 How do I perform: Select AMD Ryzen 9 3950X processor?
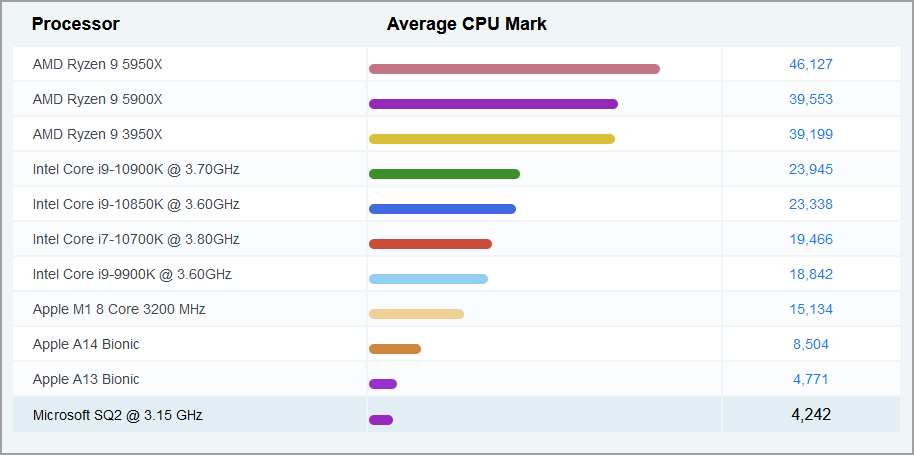[97, 134]
